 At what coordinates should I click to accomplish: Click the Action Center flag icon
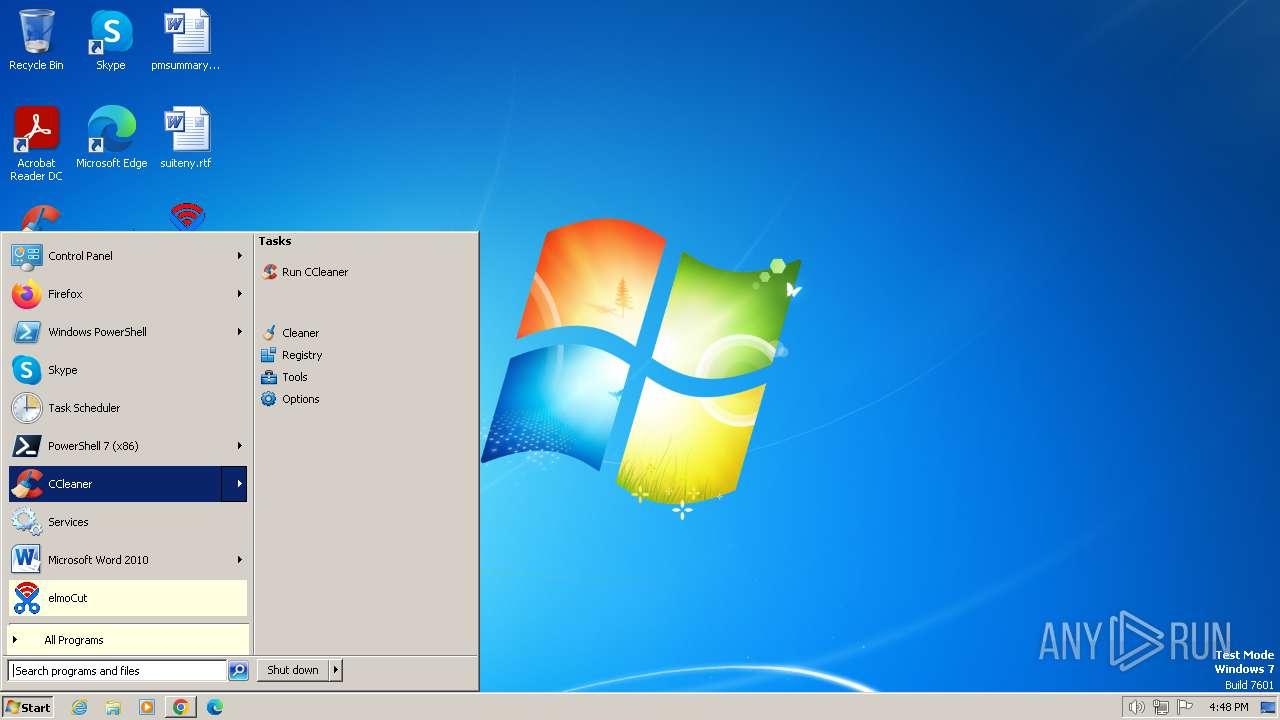point(1186,707)
